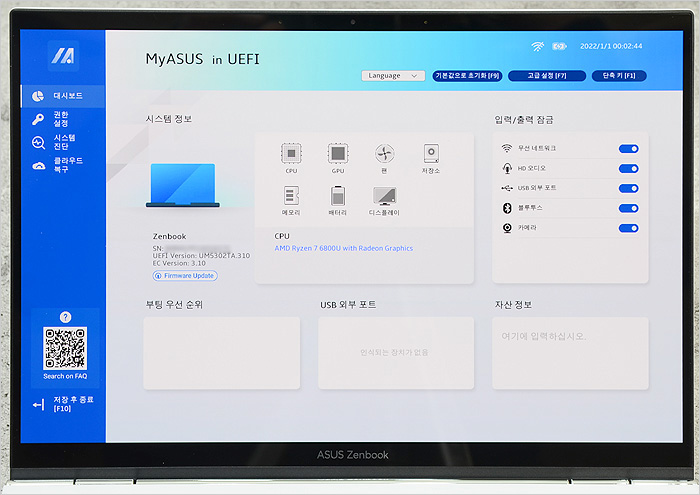Screen dimensions: 700x495
Task: Click the question mark help icon
Action: 66,317
